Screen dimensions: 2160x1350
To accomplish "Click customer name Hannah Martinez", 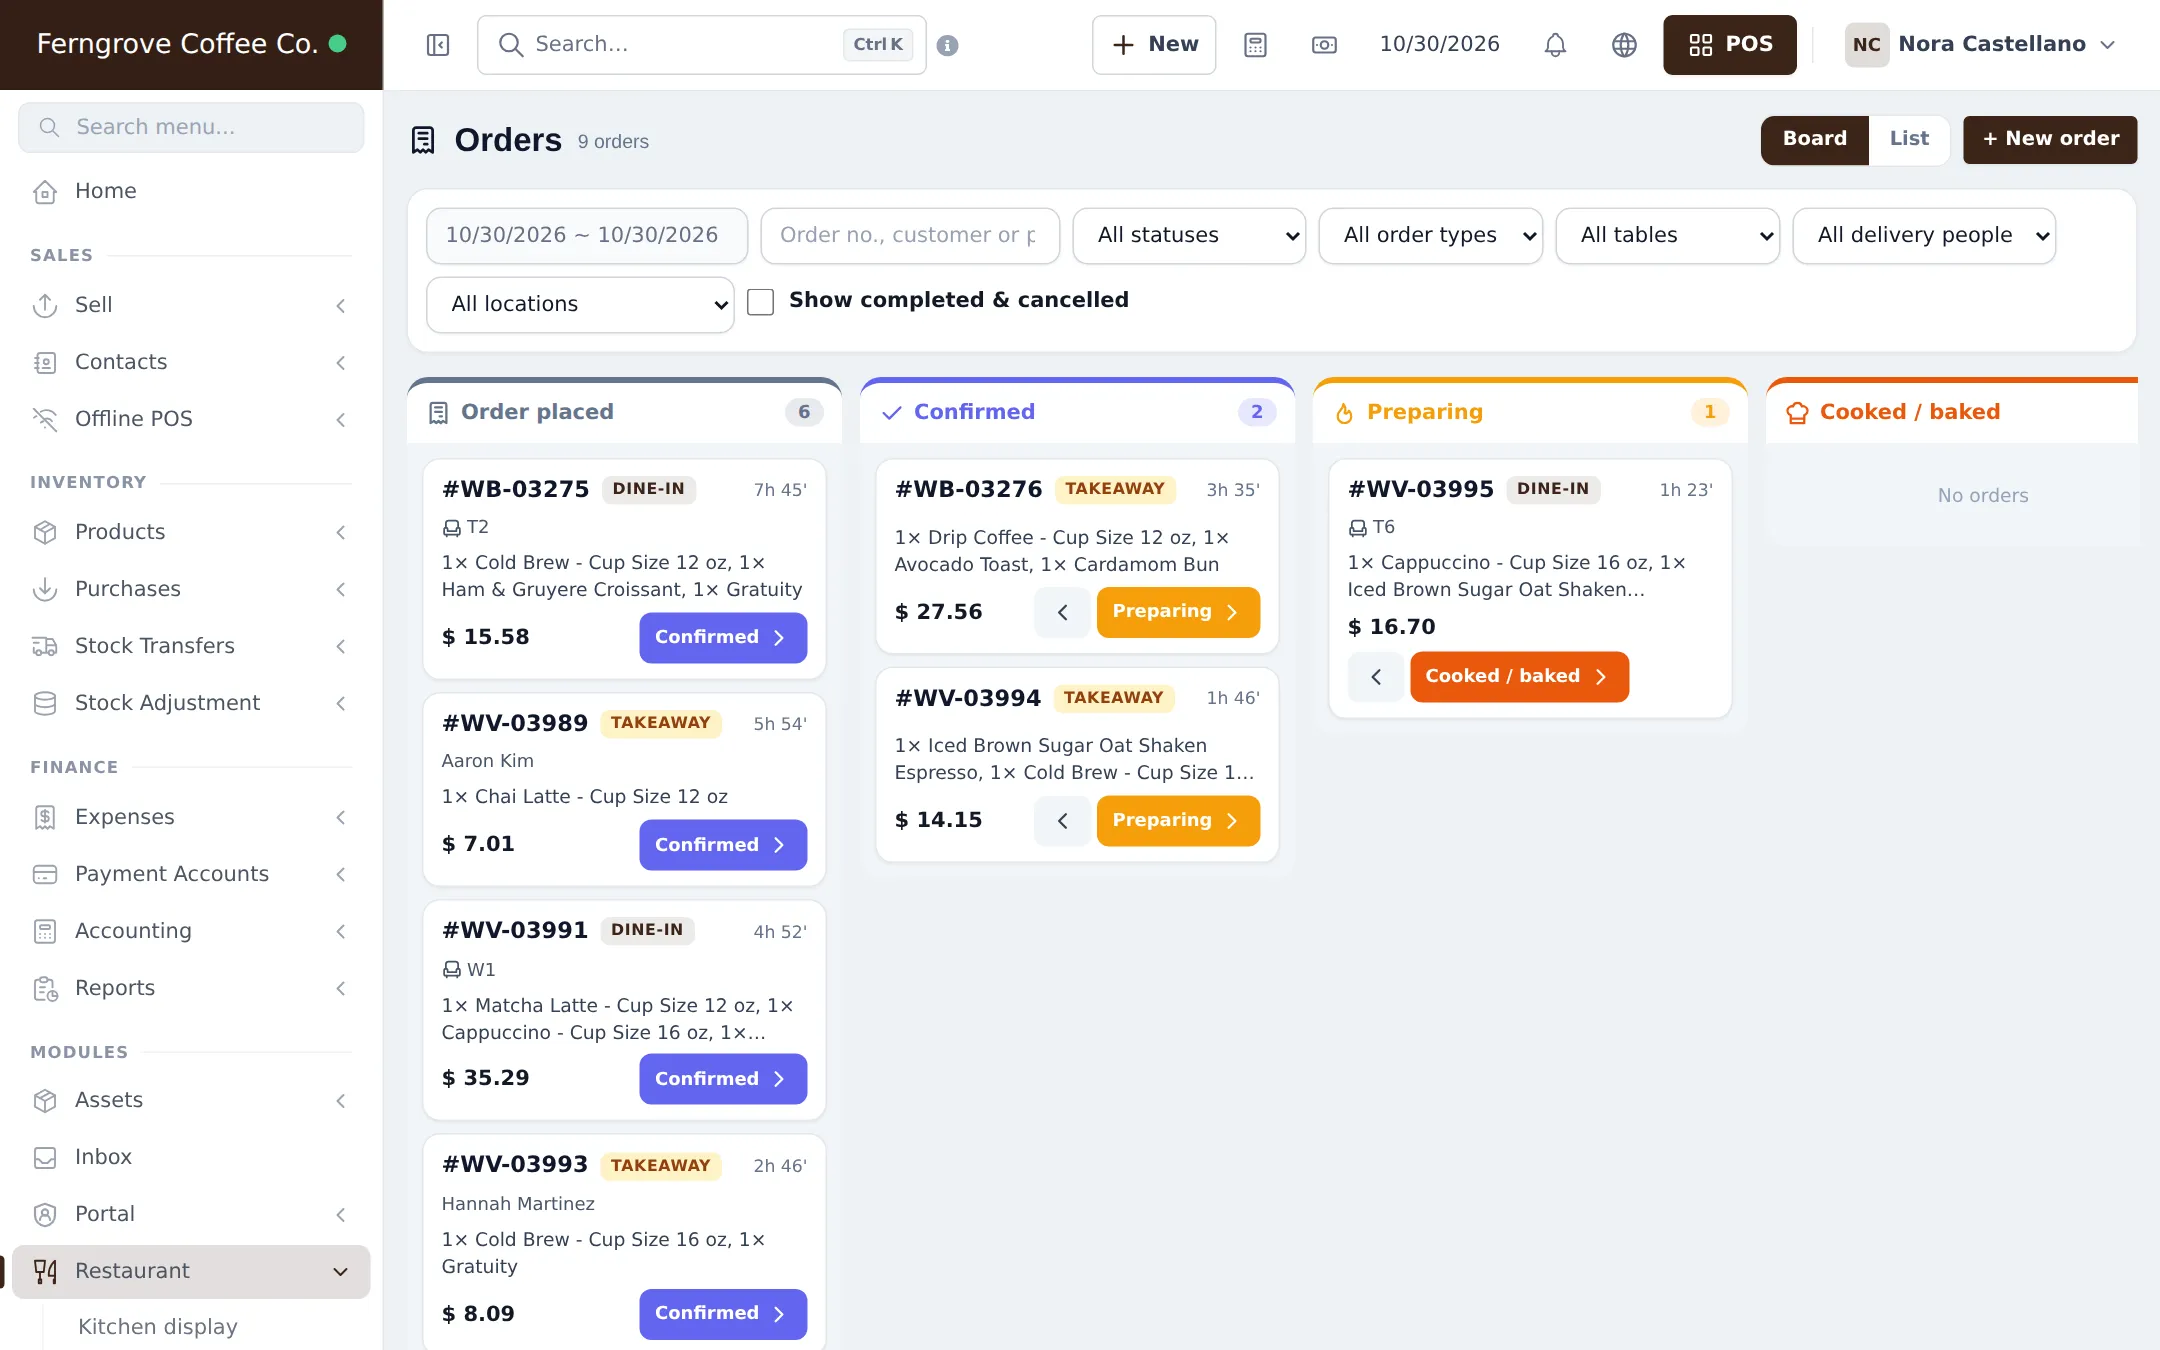I will click(518, 1204).
